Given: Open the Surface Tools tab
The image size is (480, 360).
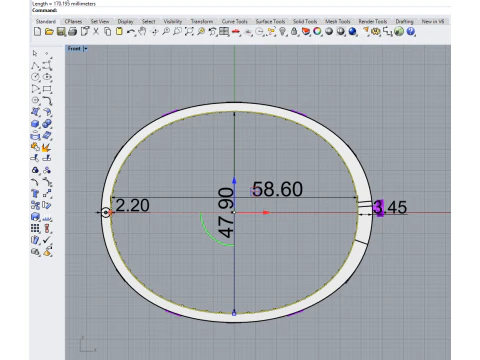Looking at the screenshot, I should (270, 21).
